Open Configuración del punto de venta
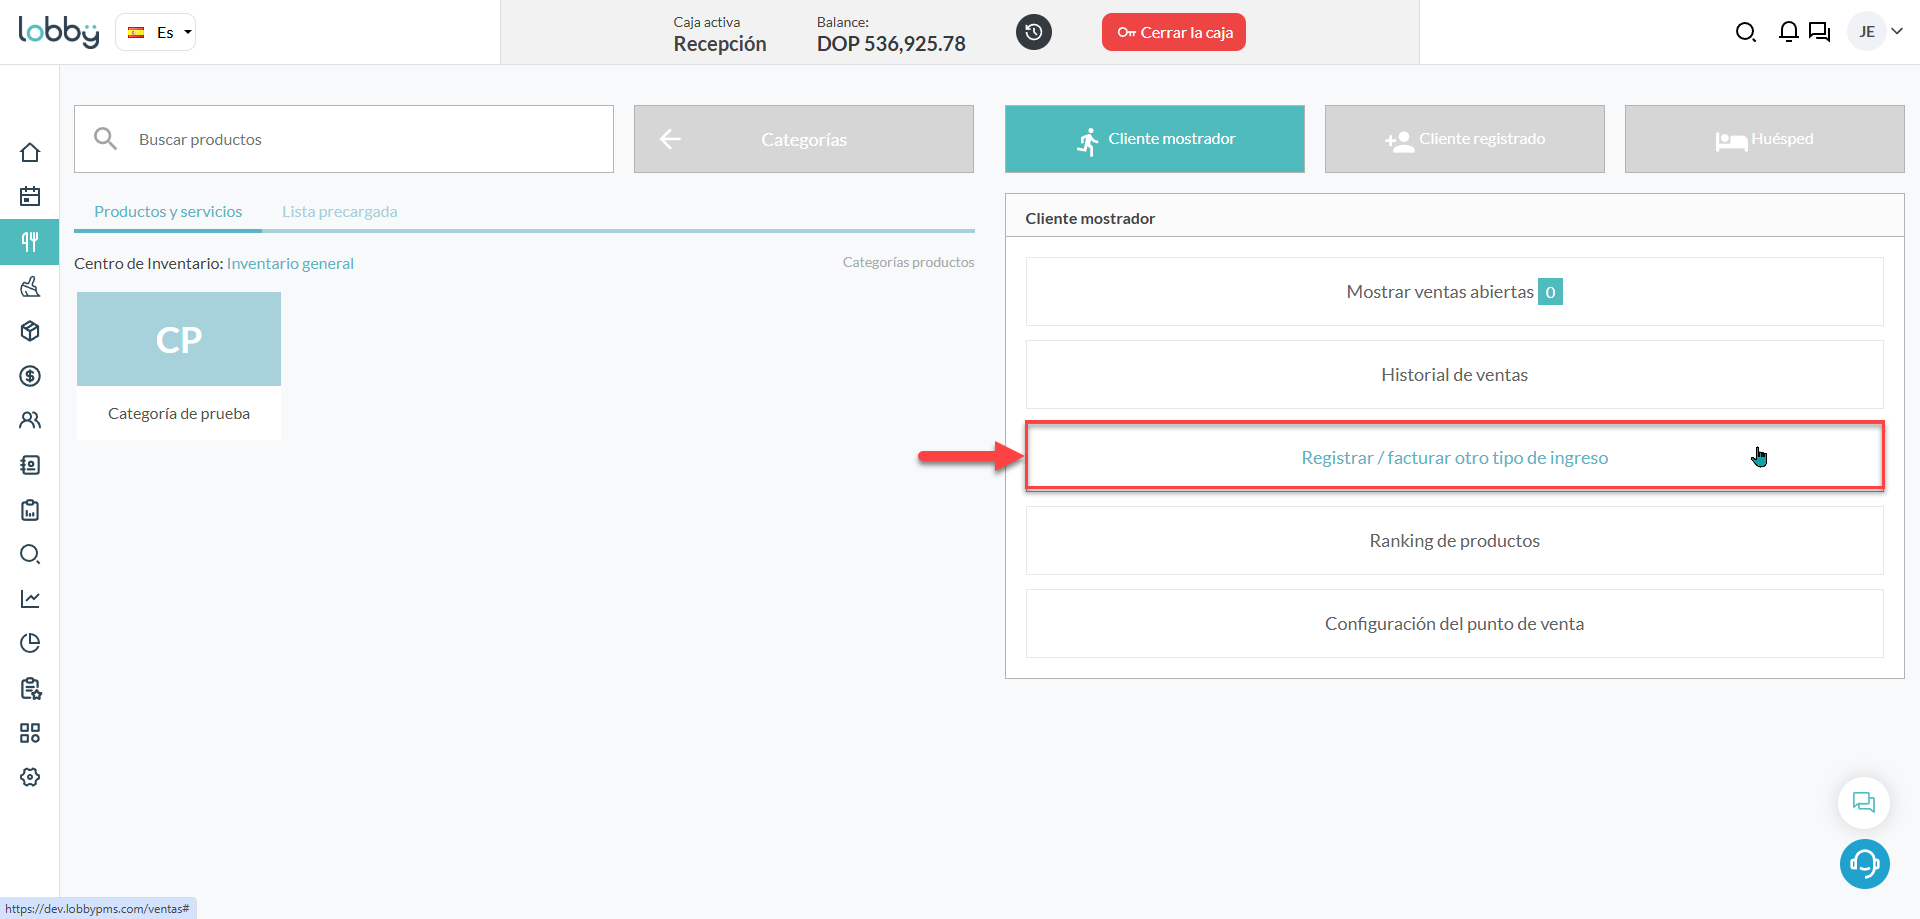This screenshot has height=919, width=1920. pyautogui.click(x=1455, y=624)
